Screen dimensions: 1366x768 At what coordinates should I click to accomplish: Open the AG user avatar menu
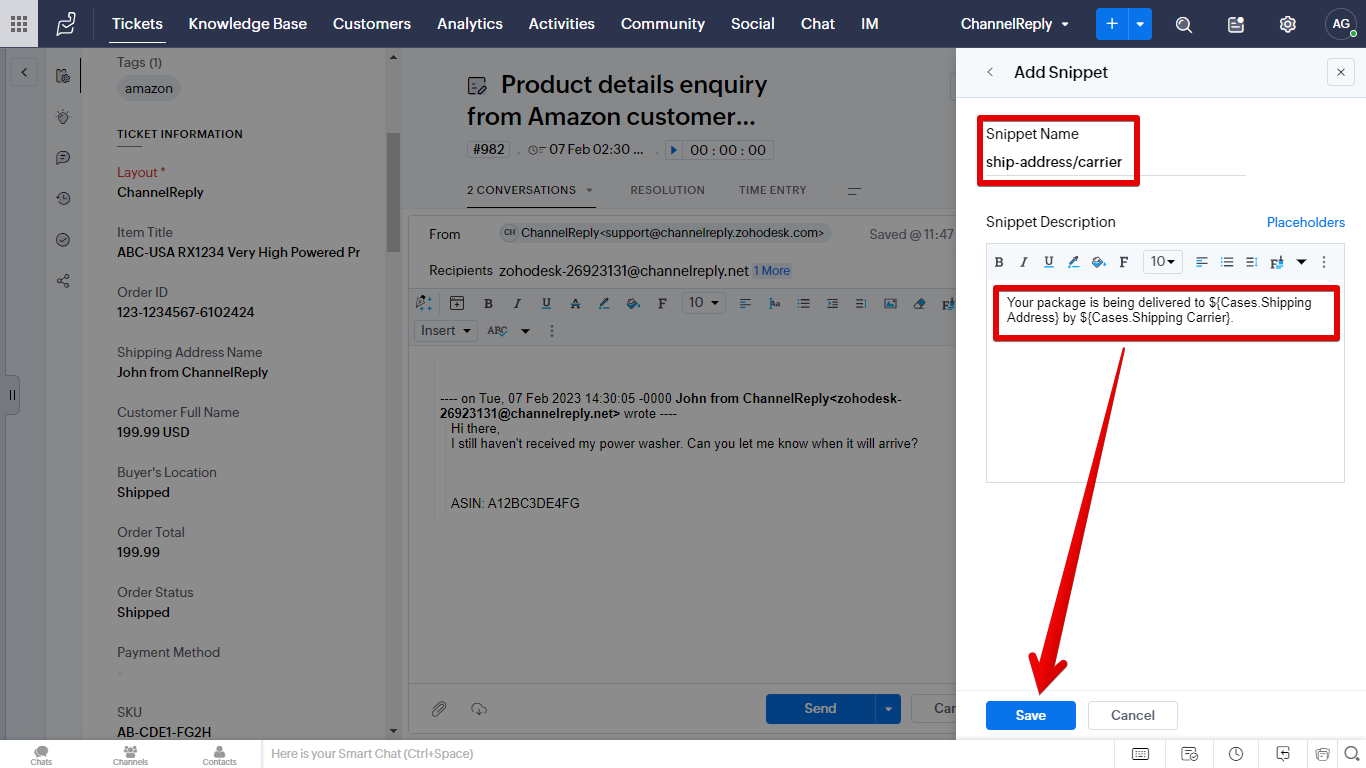(1341, 24)
